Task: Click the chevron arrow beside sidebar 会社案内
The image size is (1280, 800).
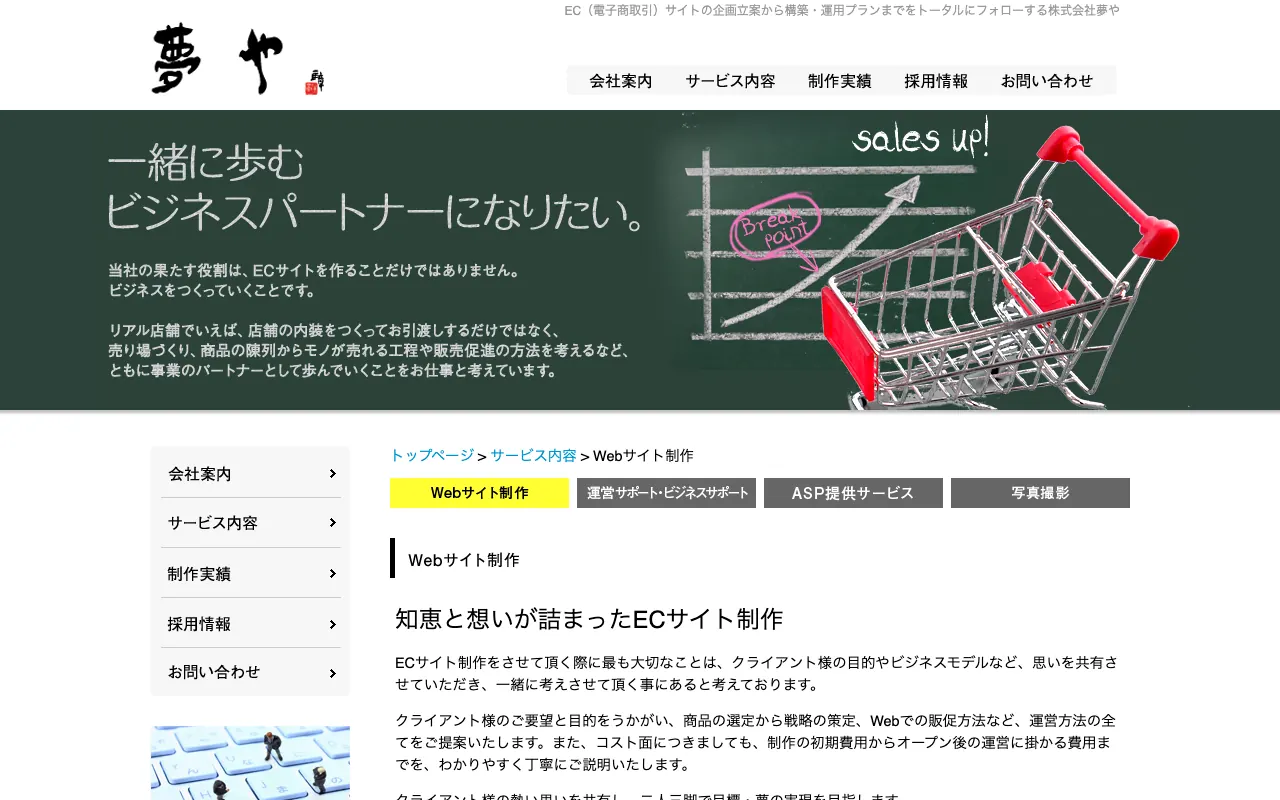Action: [x=332, y=474]
